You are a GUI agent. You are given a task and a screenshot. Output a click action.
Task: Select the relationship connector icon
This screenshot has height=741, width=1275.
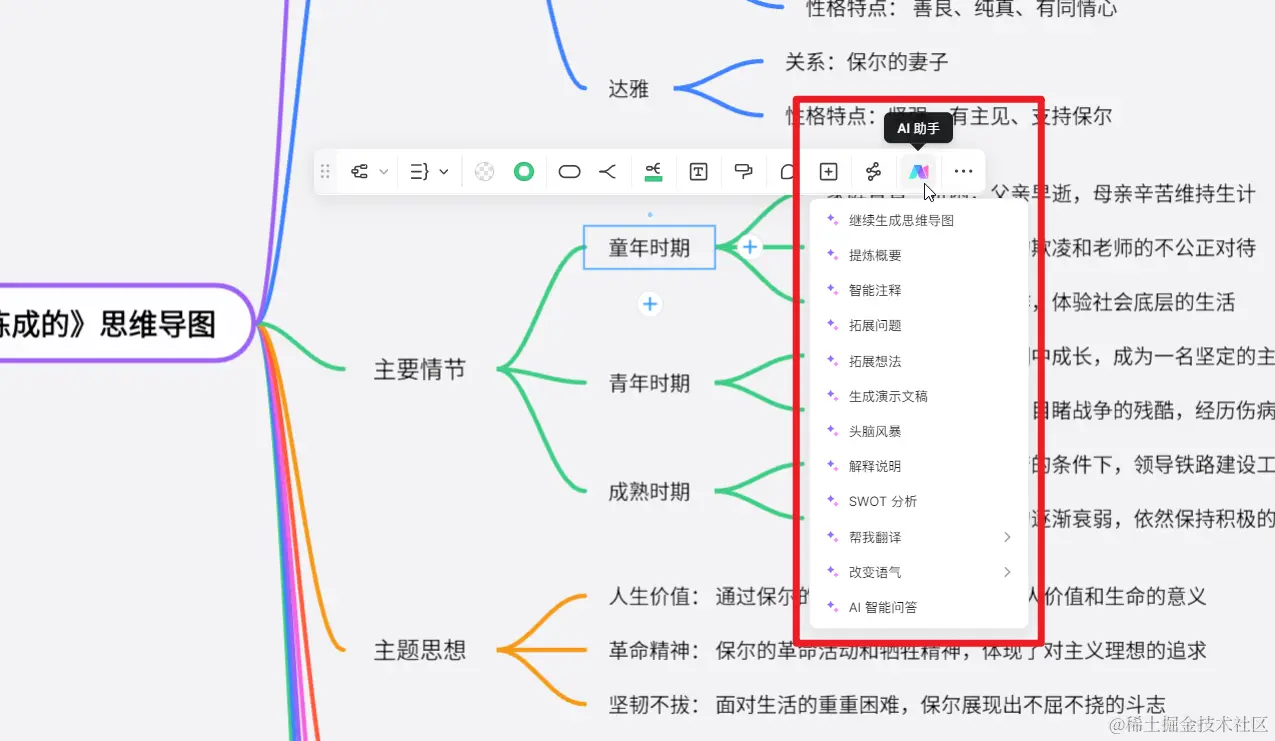[873, 171]
